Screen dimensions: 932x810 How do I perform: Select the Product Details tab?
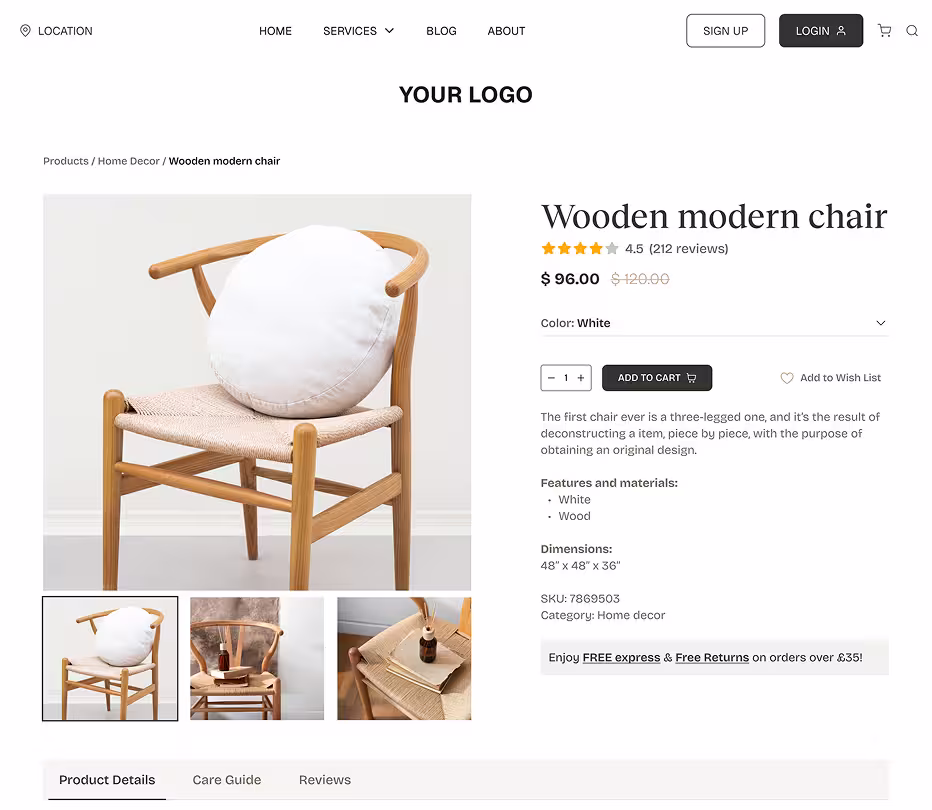click(107, 780)
